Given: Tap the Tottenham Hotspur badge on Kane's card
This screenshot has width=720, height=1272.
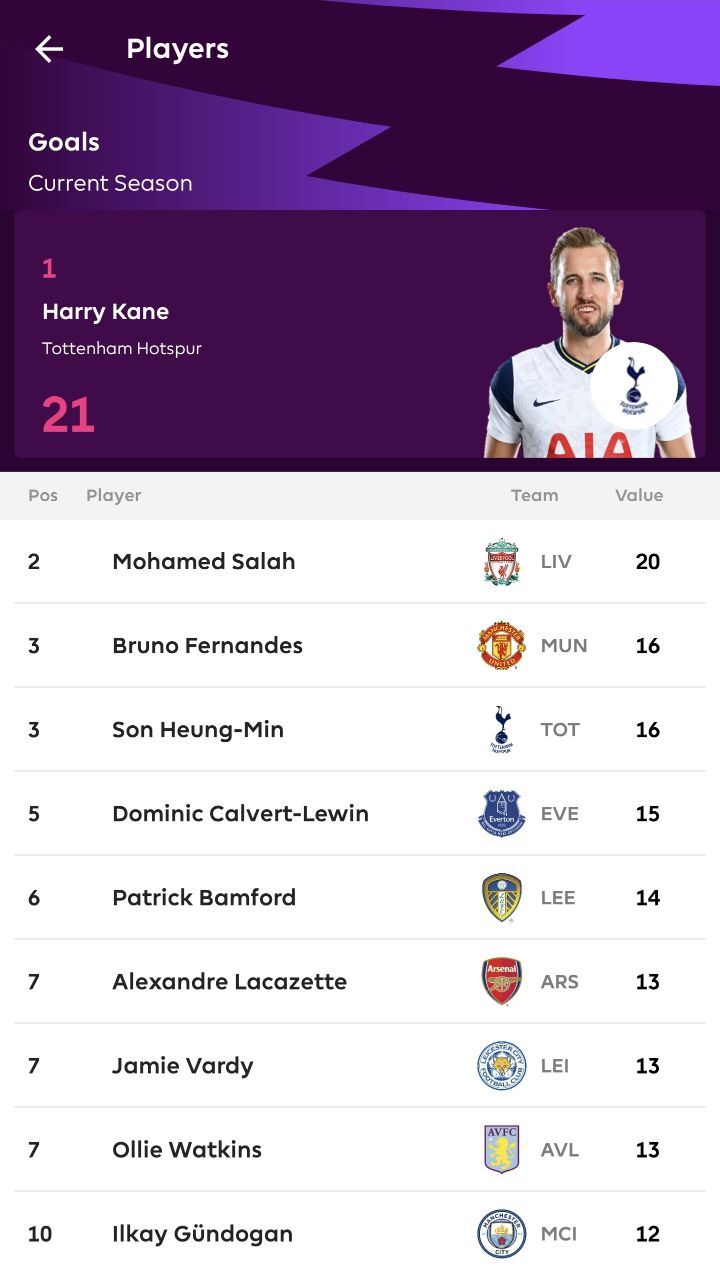Looking at the screenshot, I should 633,385.
